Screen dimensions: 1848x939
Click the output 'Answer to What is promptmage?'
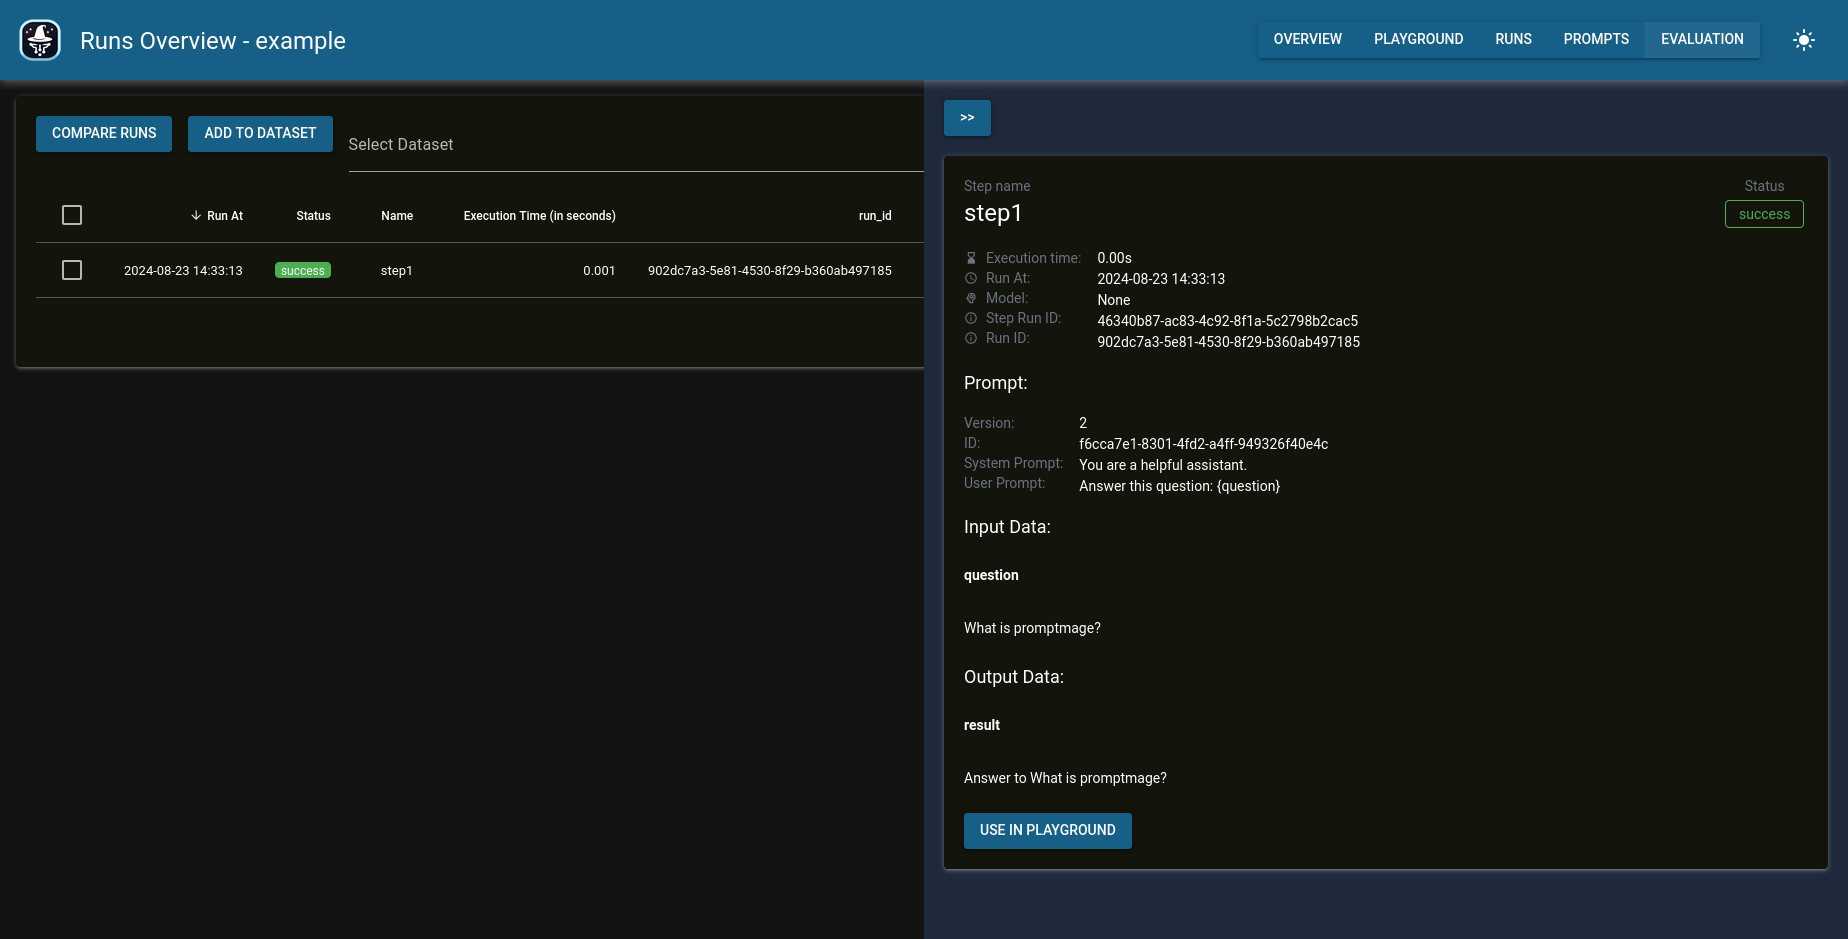coord(1065,778)
